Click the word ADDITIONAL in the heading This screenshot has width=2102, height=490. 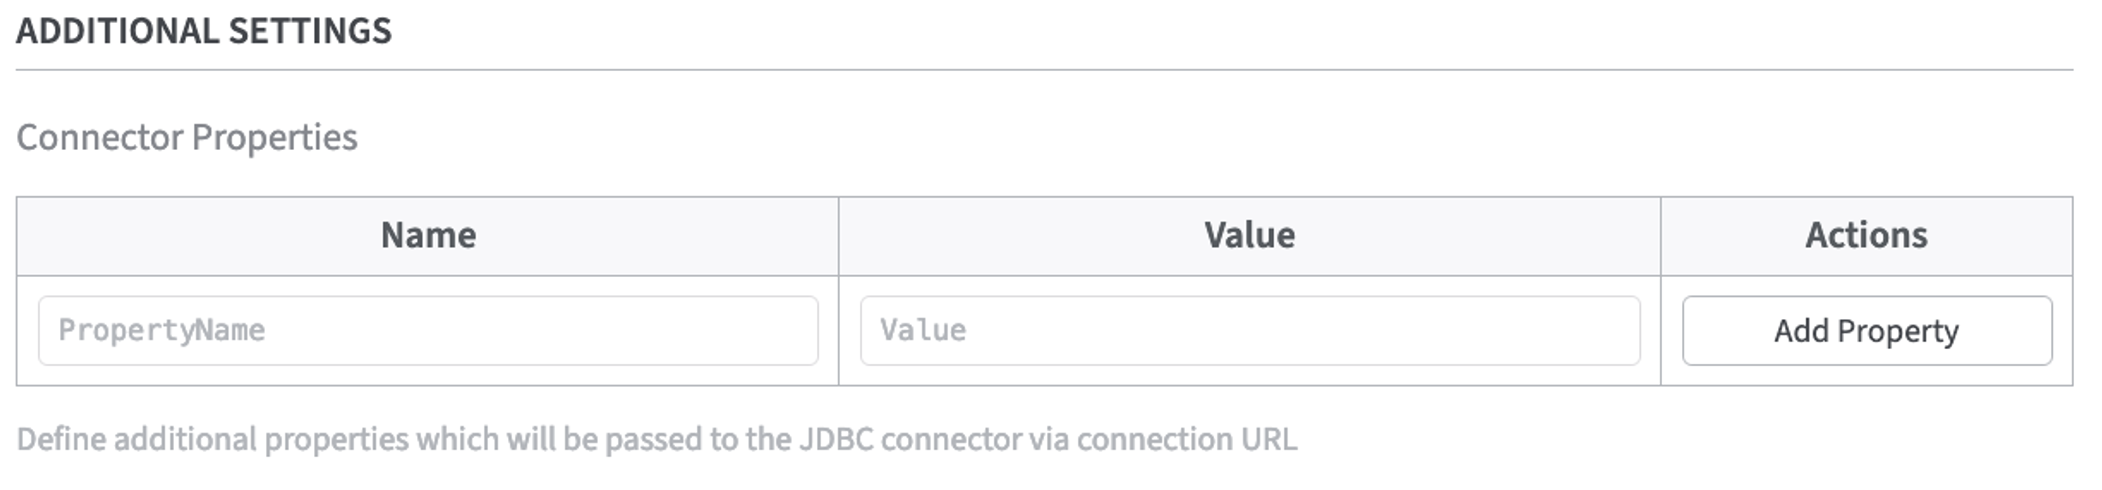(117, 32)
